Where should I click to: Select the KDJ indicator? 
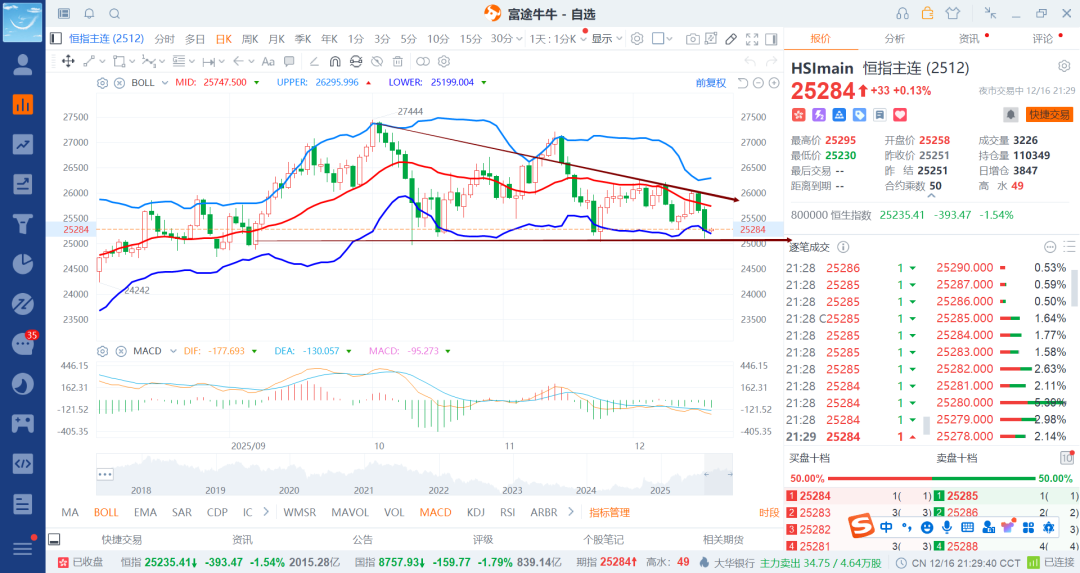click(x=475, y=512)
